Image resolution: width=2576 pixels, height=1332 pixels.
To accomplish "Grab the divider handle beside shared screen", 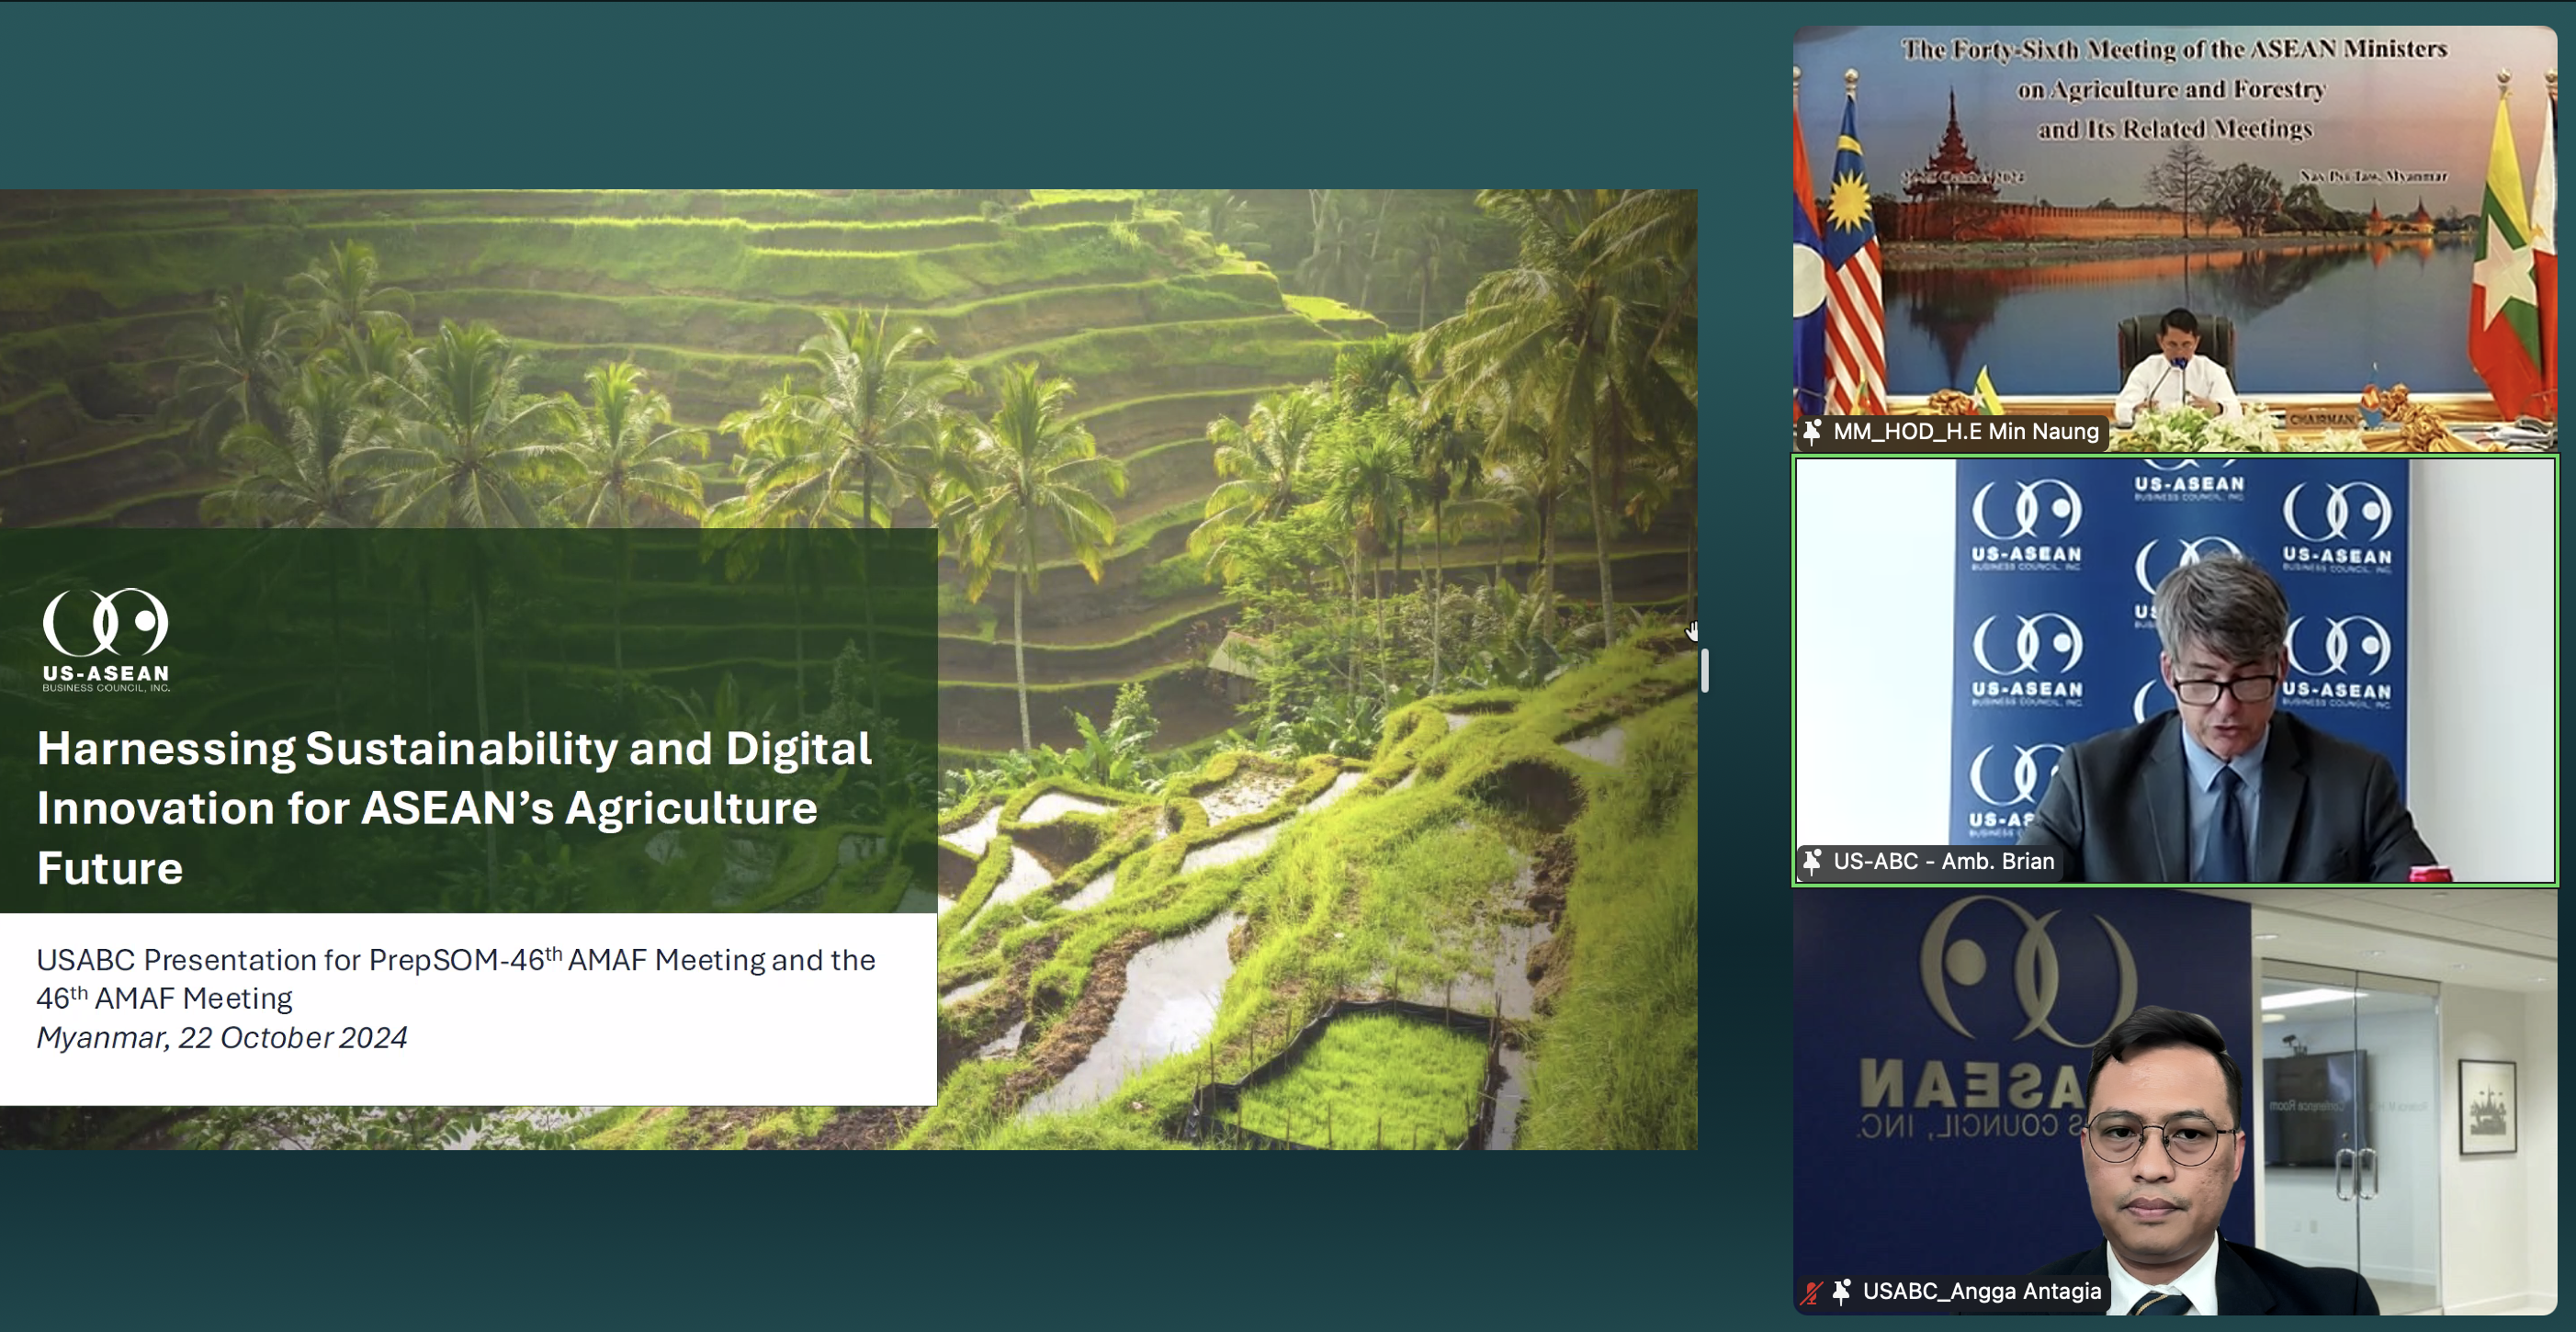I will 1705,670.
